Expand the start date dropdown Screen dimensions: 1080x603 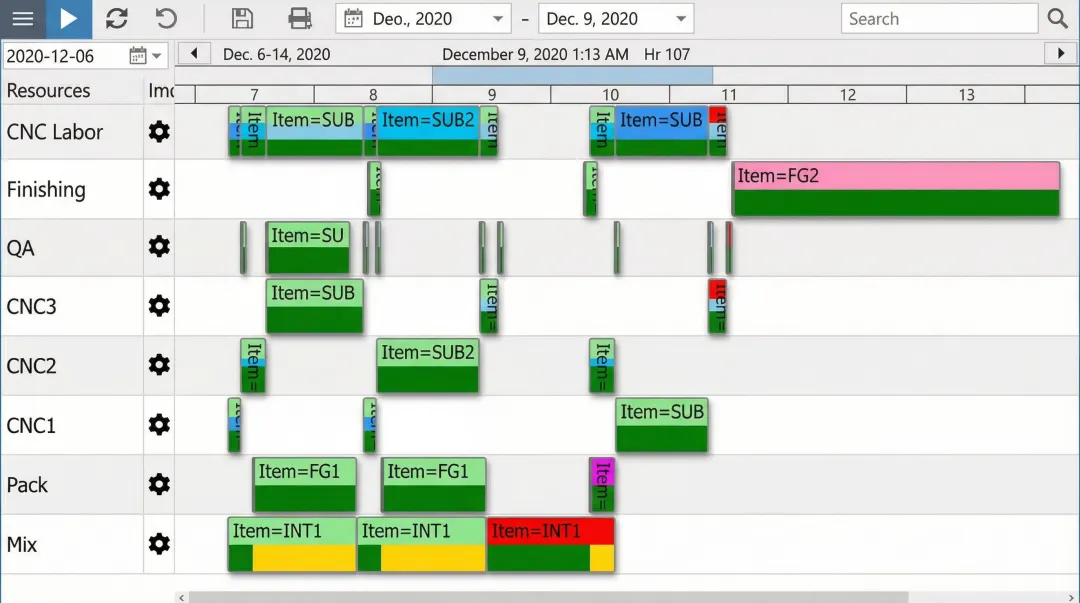click(499, 19)
